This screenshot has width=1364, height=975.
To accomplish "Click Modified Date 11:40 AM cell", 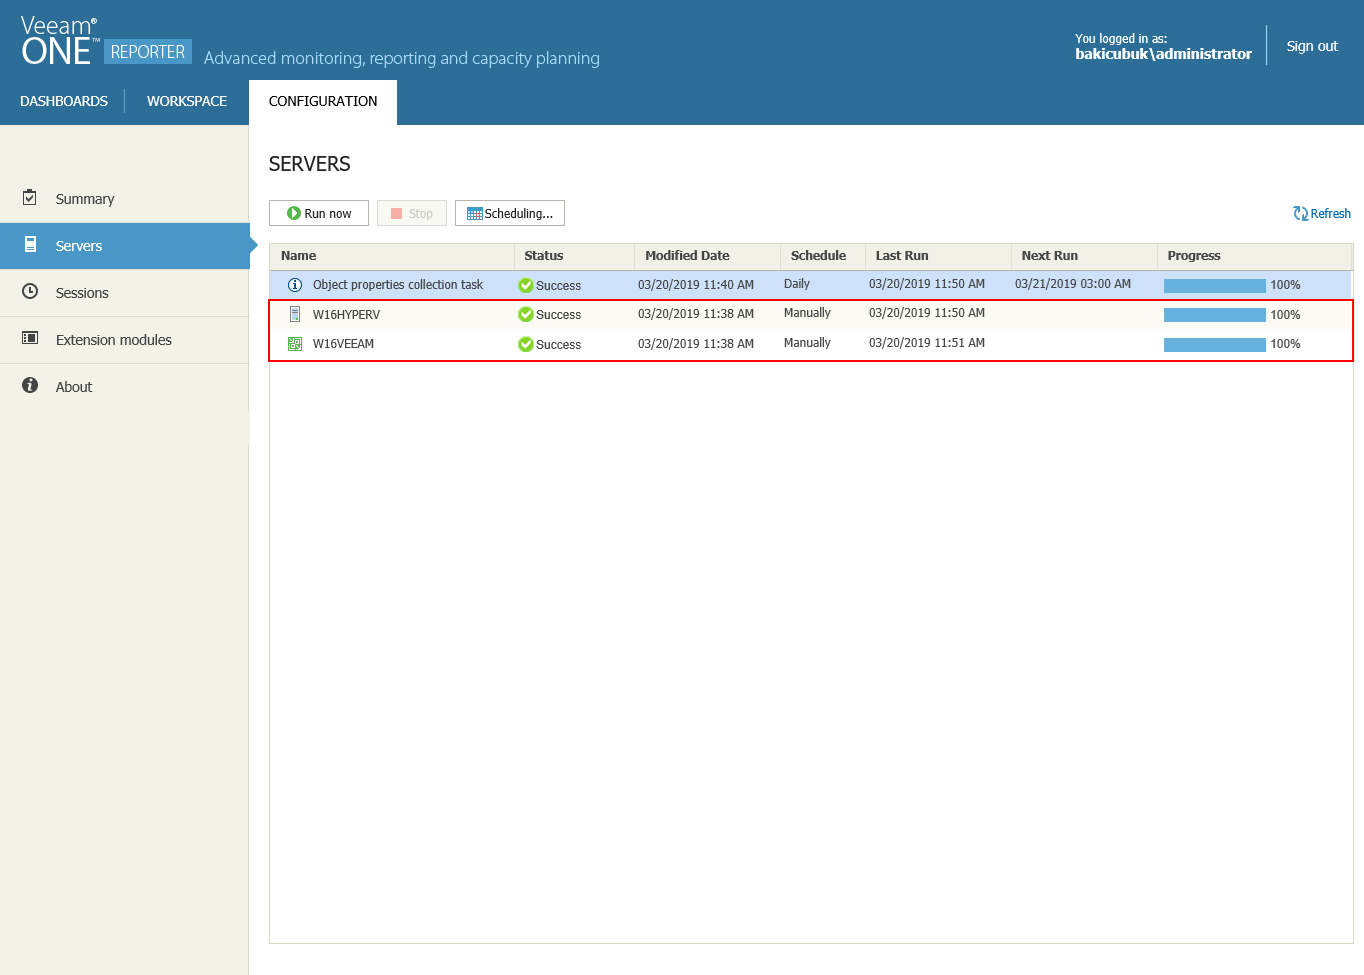I will coord(696,285).
